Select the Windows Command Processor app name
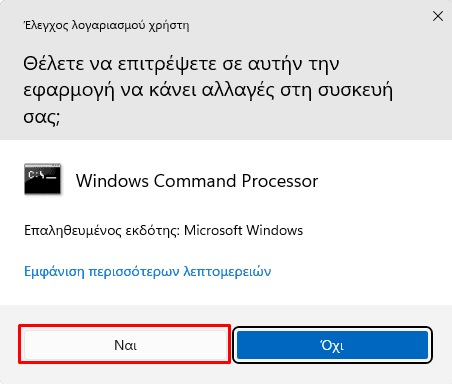This screenshot has height=384, width=452. coord(197,181)
